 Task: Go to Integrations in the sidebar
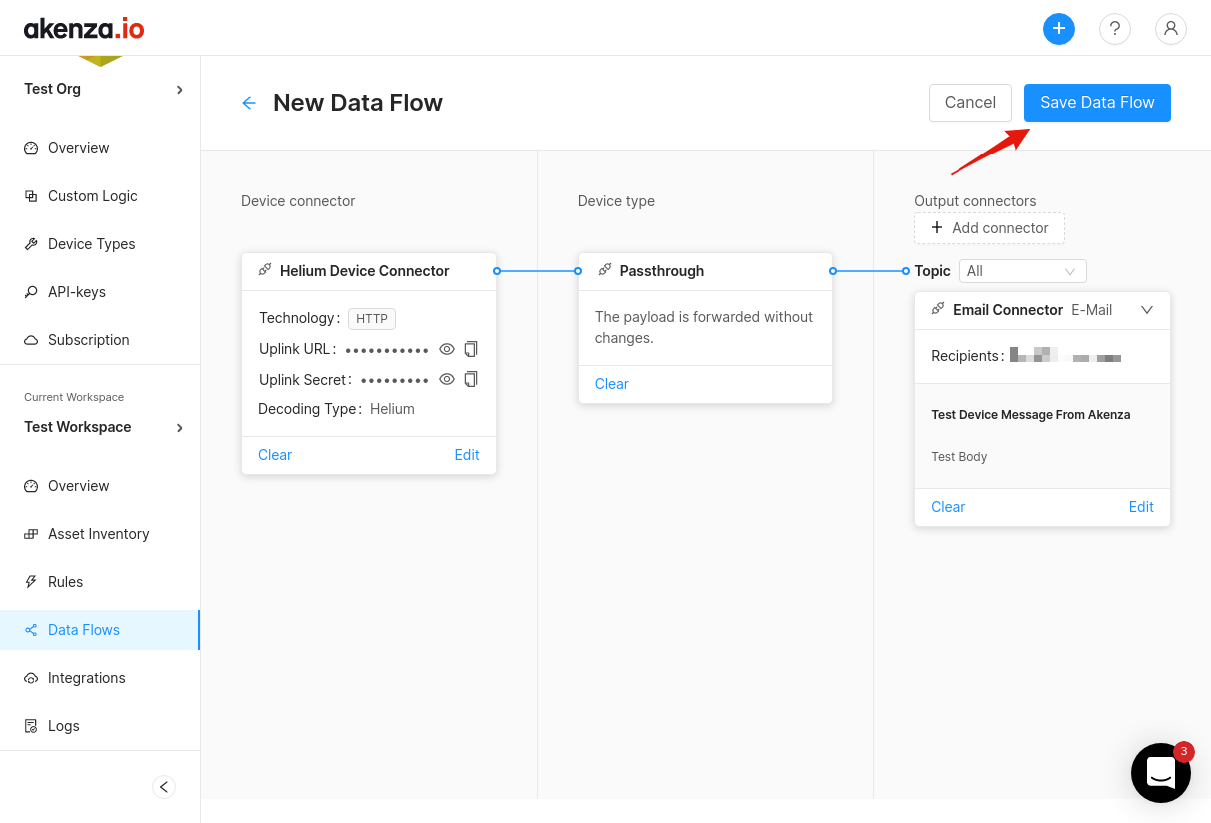point(86,678)
